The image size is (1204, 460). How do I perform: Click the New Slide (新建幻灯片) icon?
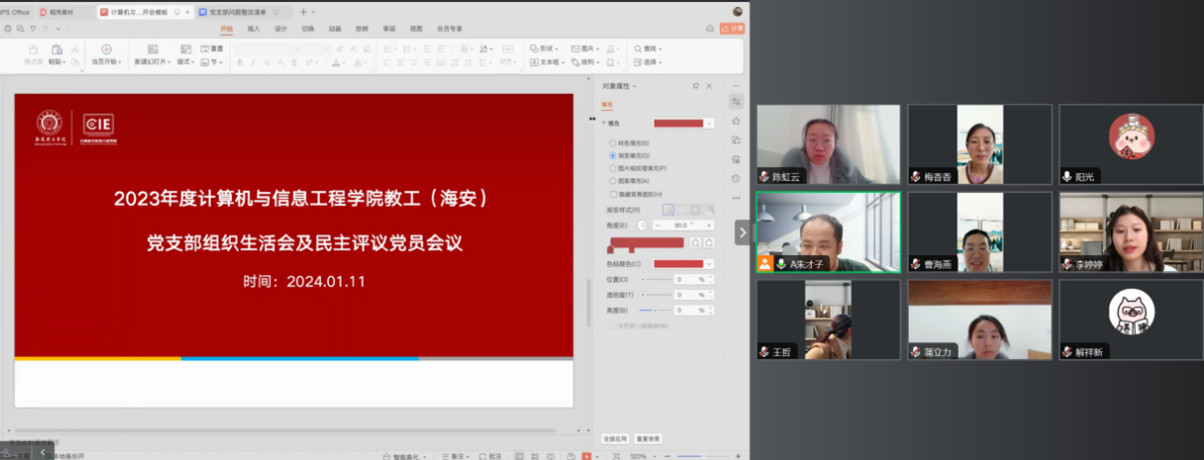point(152,48)
